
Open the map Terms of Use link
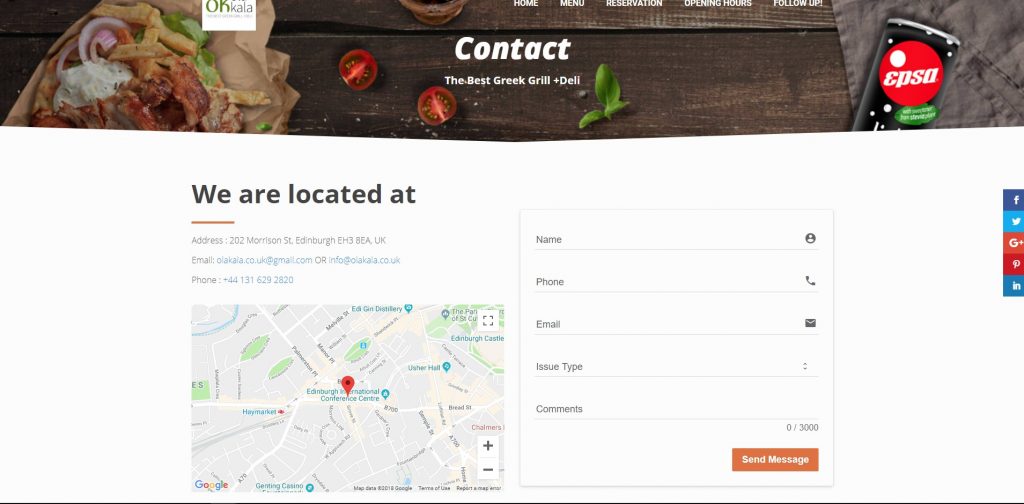(x=434, y=488)
